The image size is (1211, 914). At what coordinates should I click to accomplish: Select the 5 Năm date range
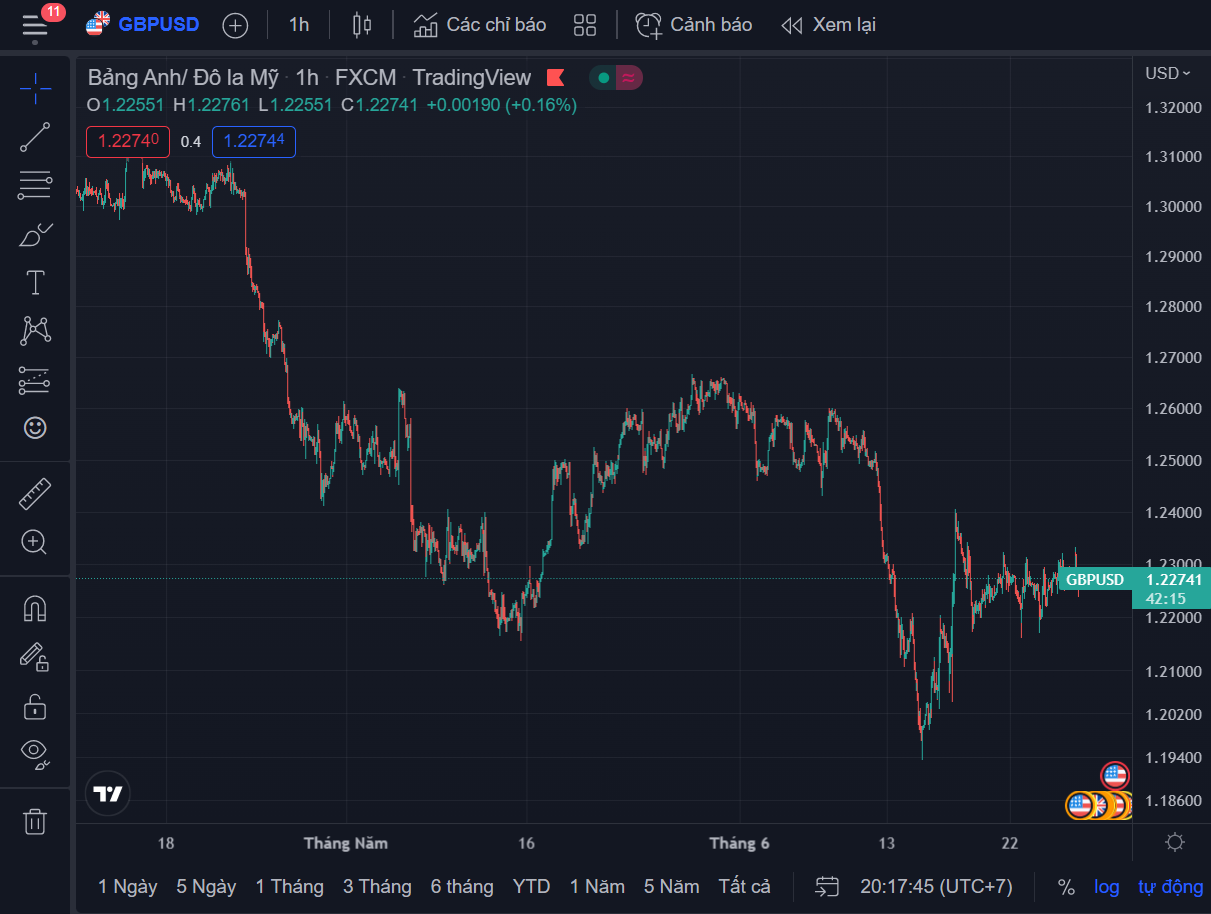[x=672, y=886]
